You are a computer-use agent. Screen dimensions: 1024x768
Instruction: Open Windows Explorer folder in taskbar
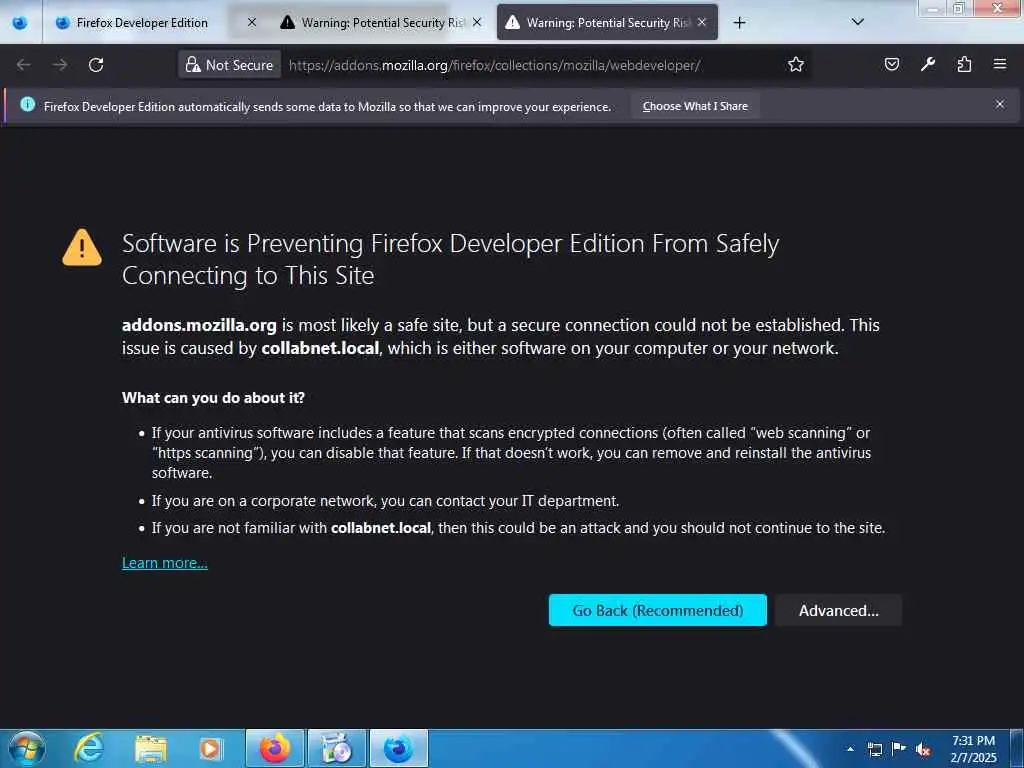coord(151,748)
